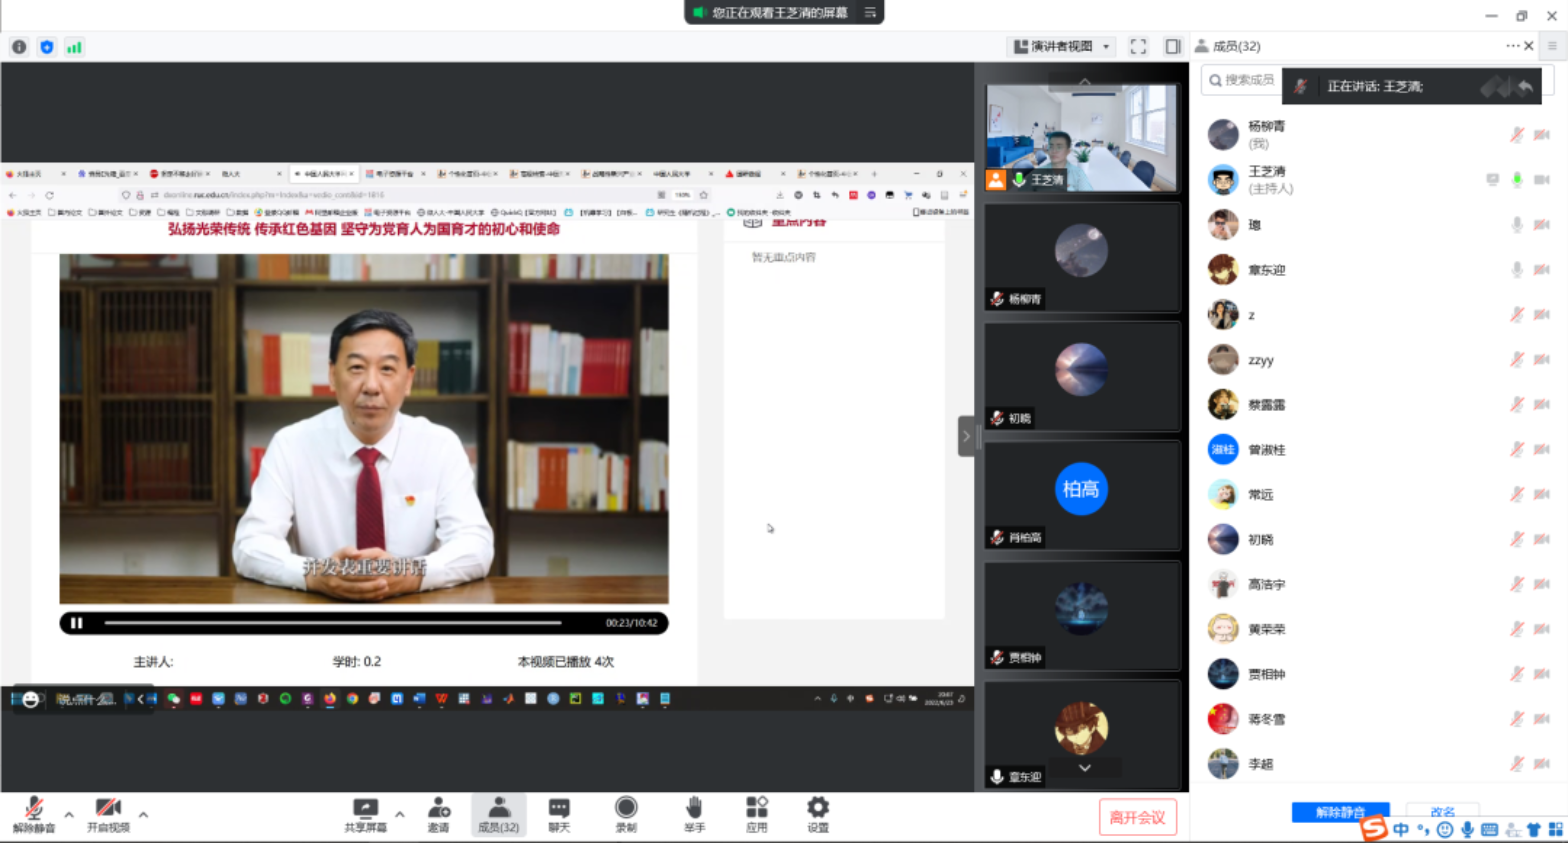Raise hand using the 举手 button
This screenshot has height=844, width=1568.
(694, 814)
